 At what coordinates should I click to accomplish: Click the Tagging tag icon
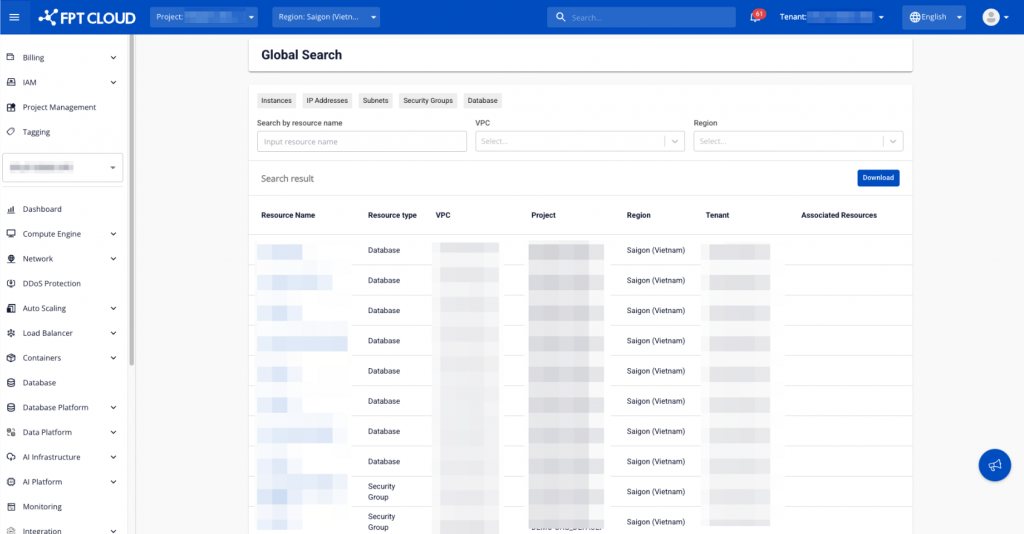[11, 132]
